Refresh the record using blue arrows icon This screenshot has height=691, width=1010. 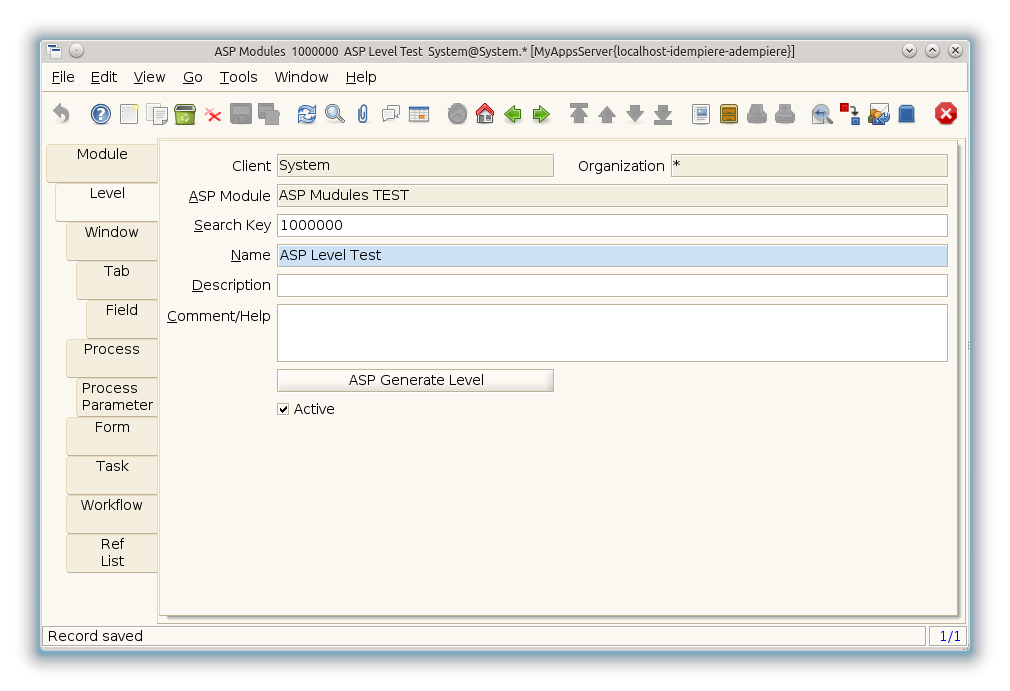click(307, 114)
